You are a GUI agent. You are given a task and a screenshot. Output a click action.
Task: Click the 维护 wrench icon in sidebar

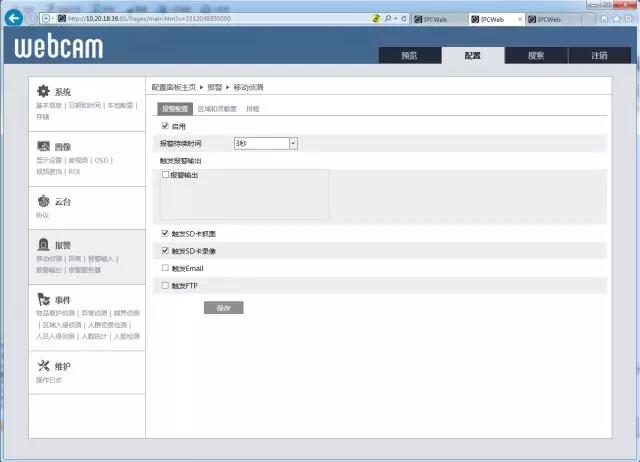[x=43, y=366]
